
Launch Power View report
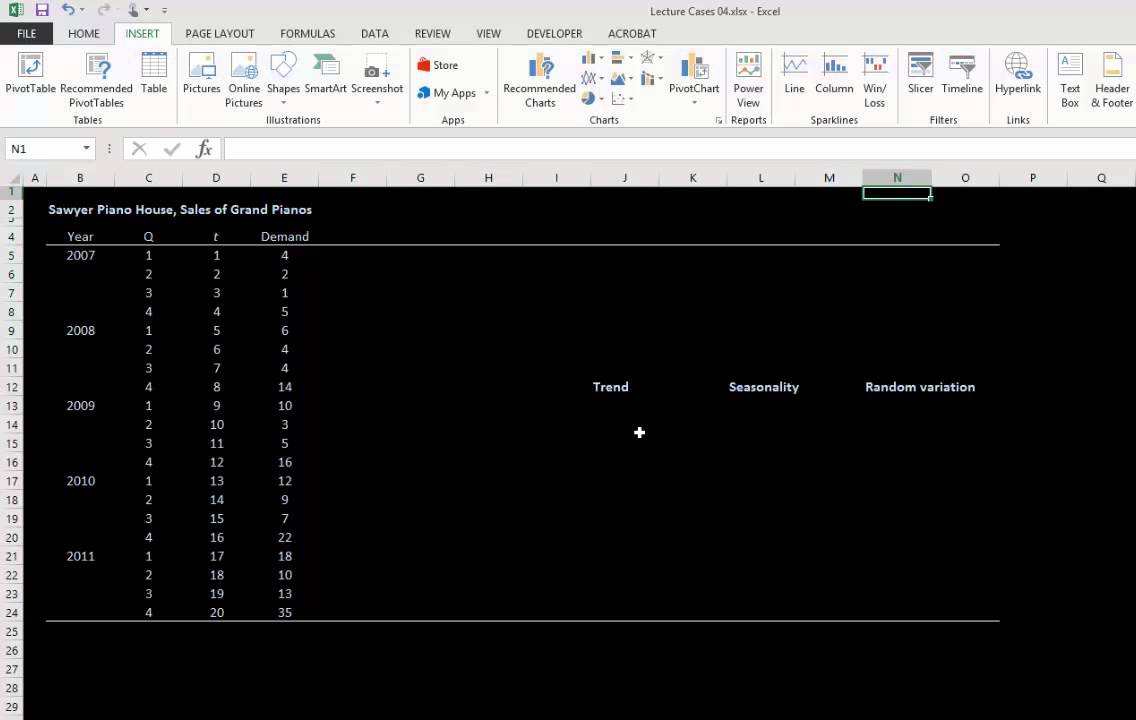pos(748,80)
